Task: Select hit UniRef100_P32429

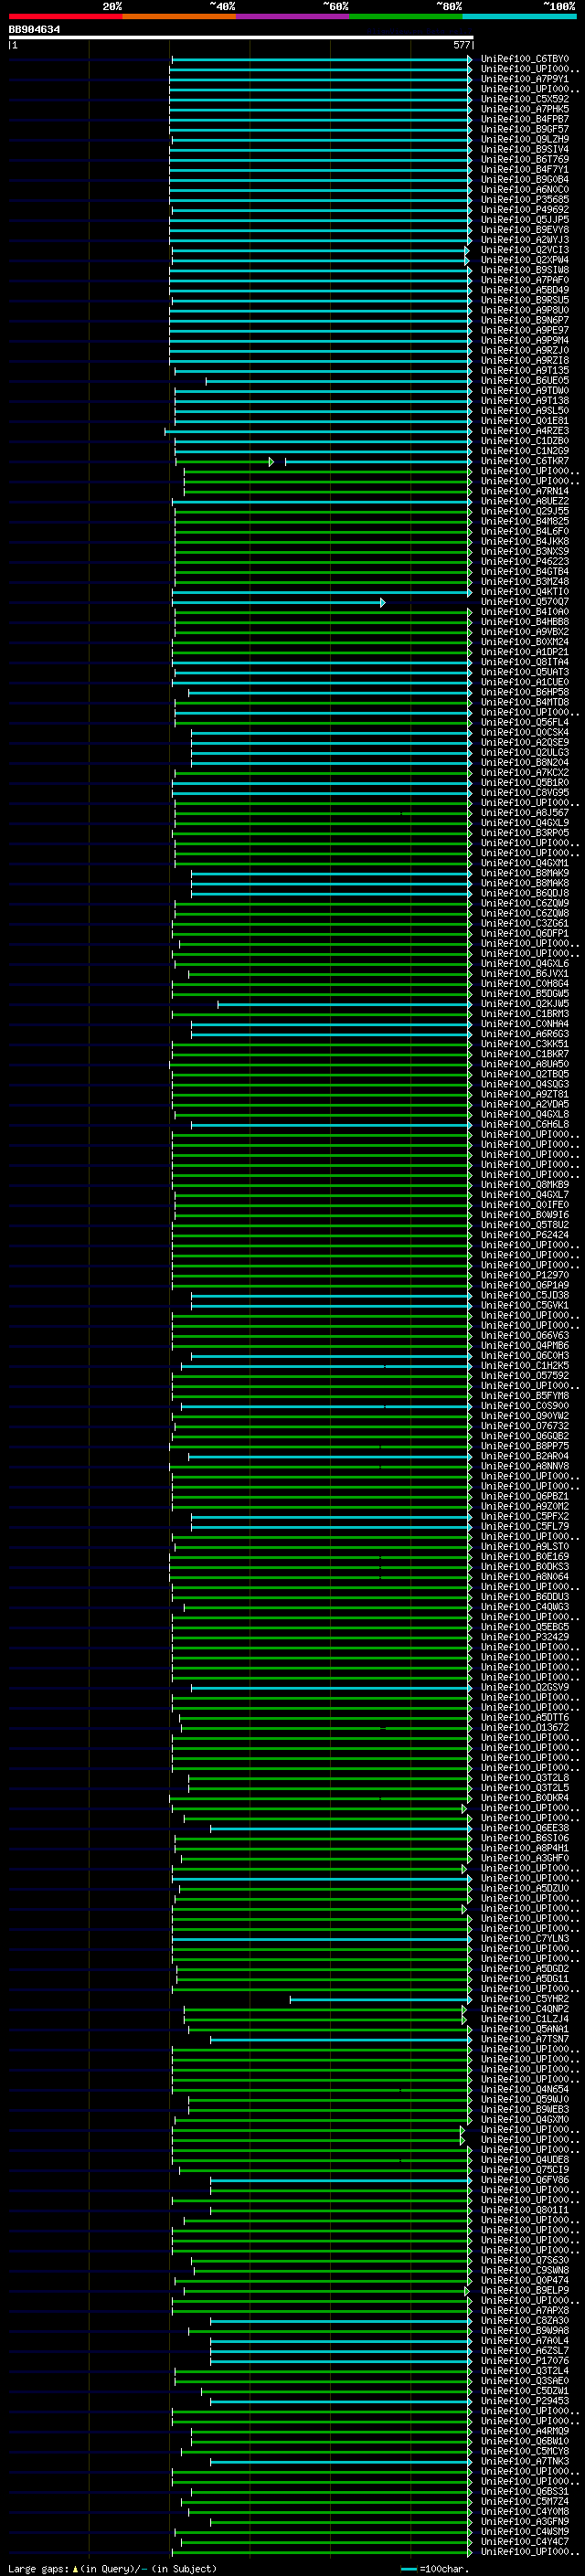Action: [524, 1636]
